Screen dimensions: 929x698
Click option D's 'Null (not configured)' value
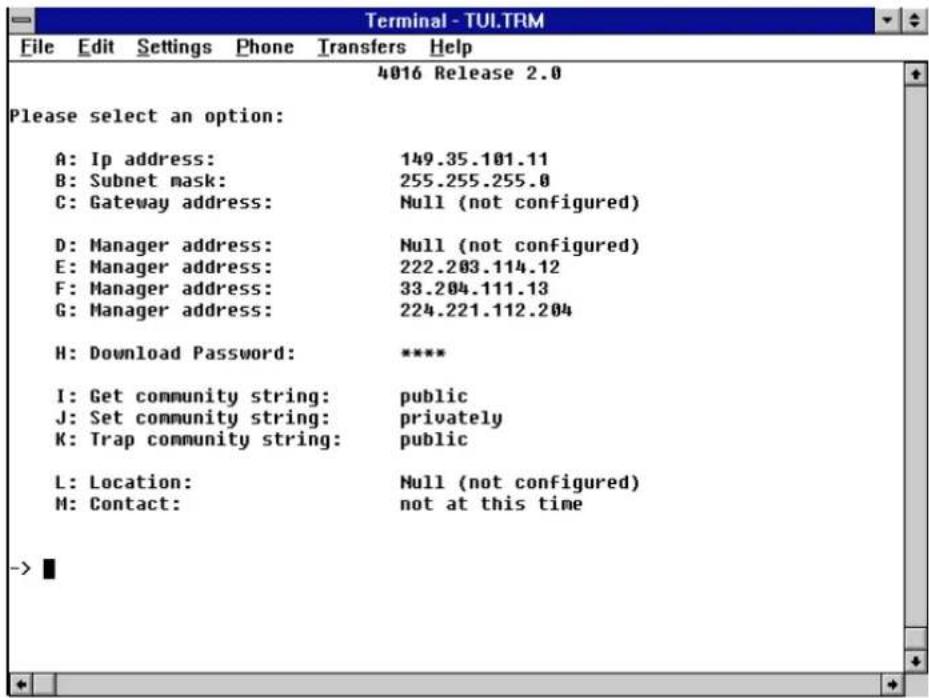520,246
